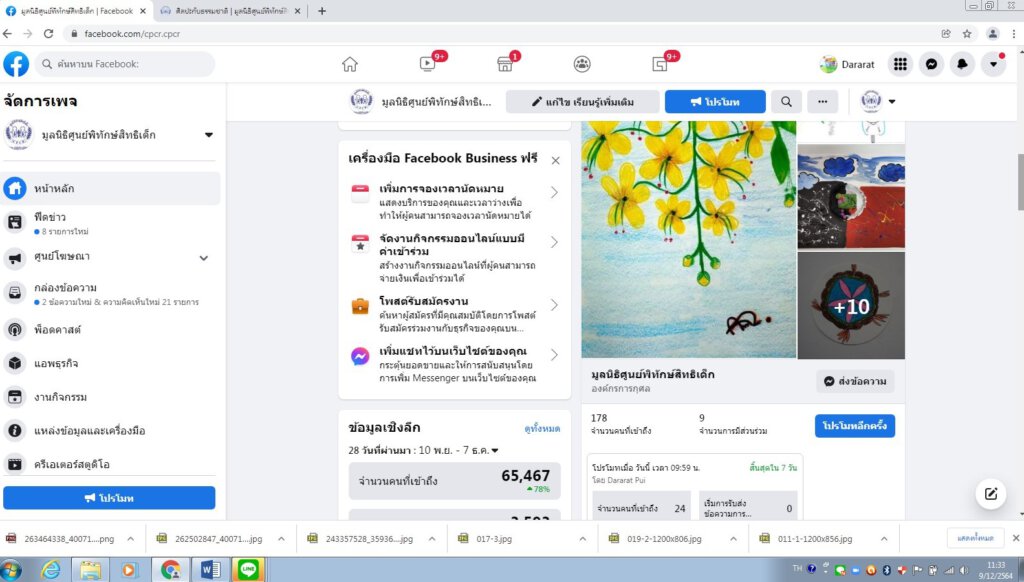Image resolution: width=1024 pixels, height=582 pixels.
Task: Open the Facebook apps grid menu
Action: click(x=900, y=63)
